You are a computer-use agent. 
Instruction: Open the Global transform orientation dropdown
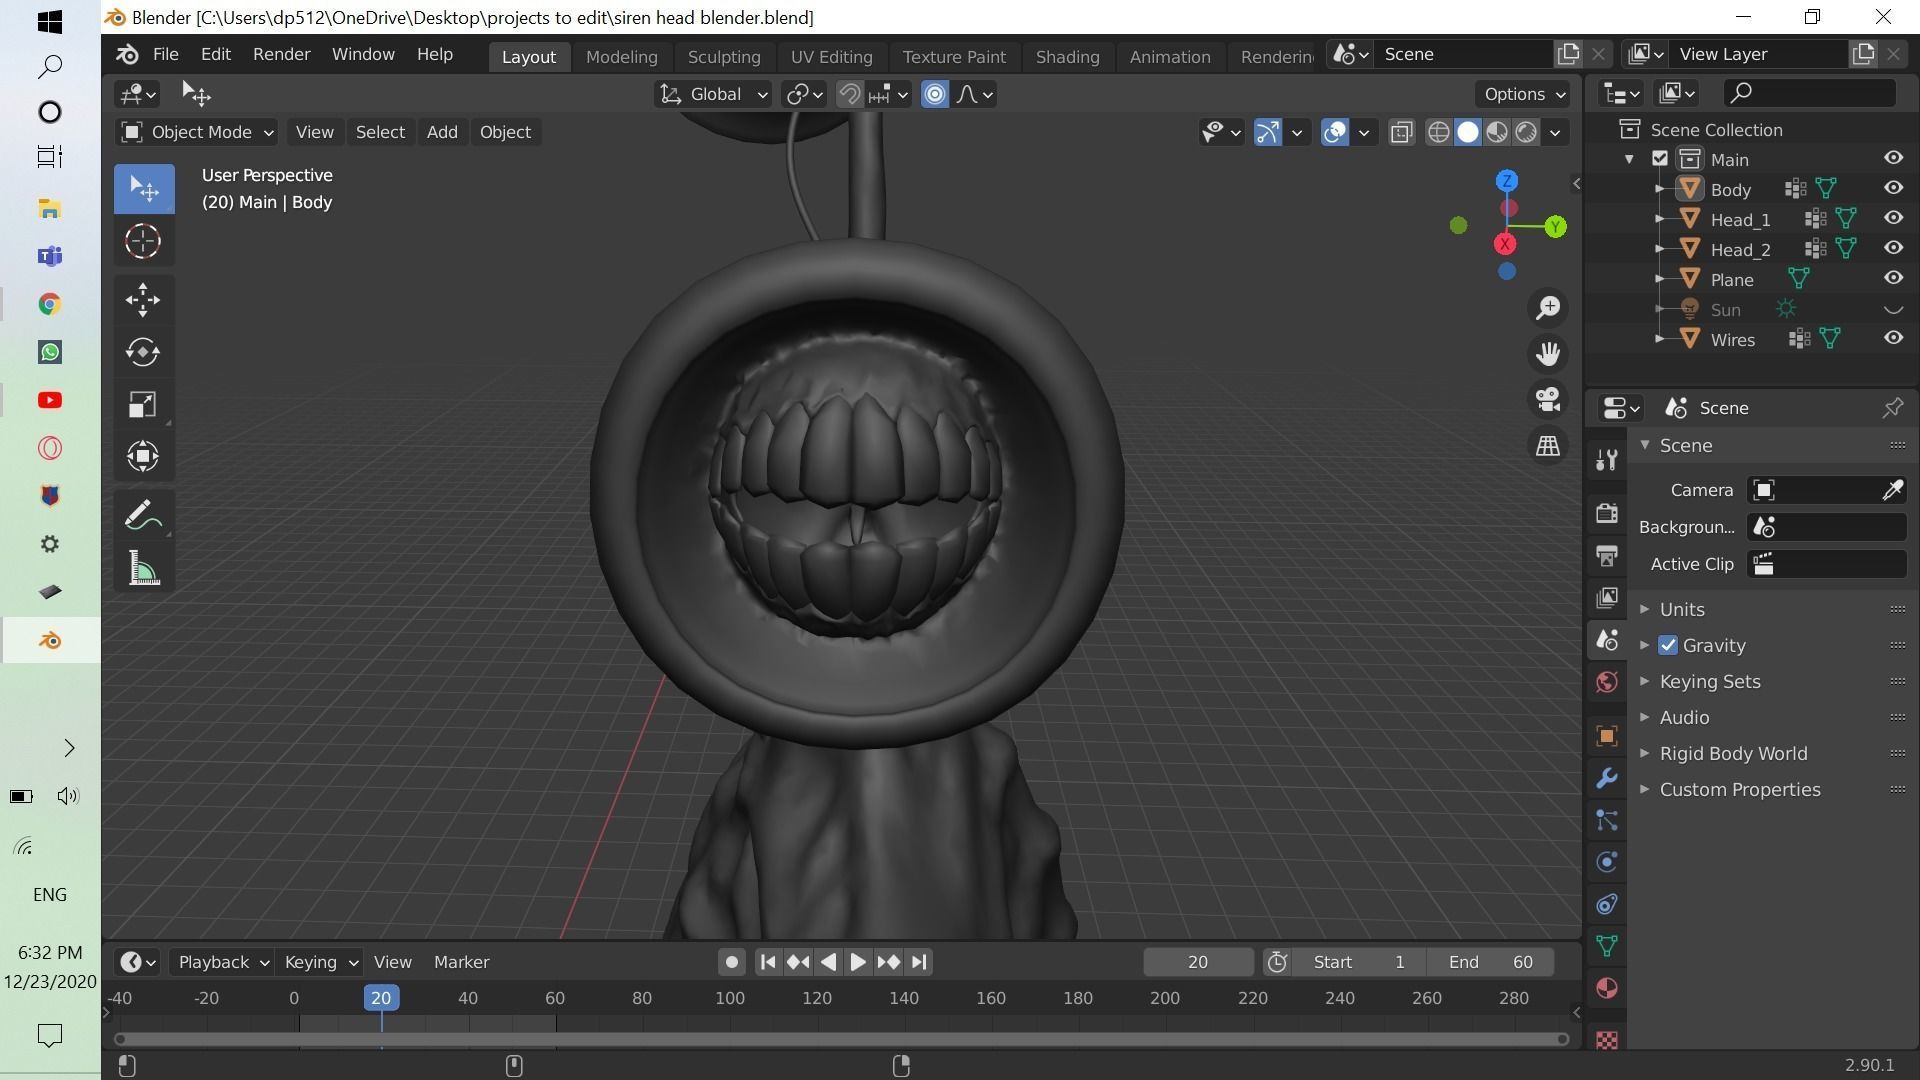pyautogui.click(x=713, y=94)
